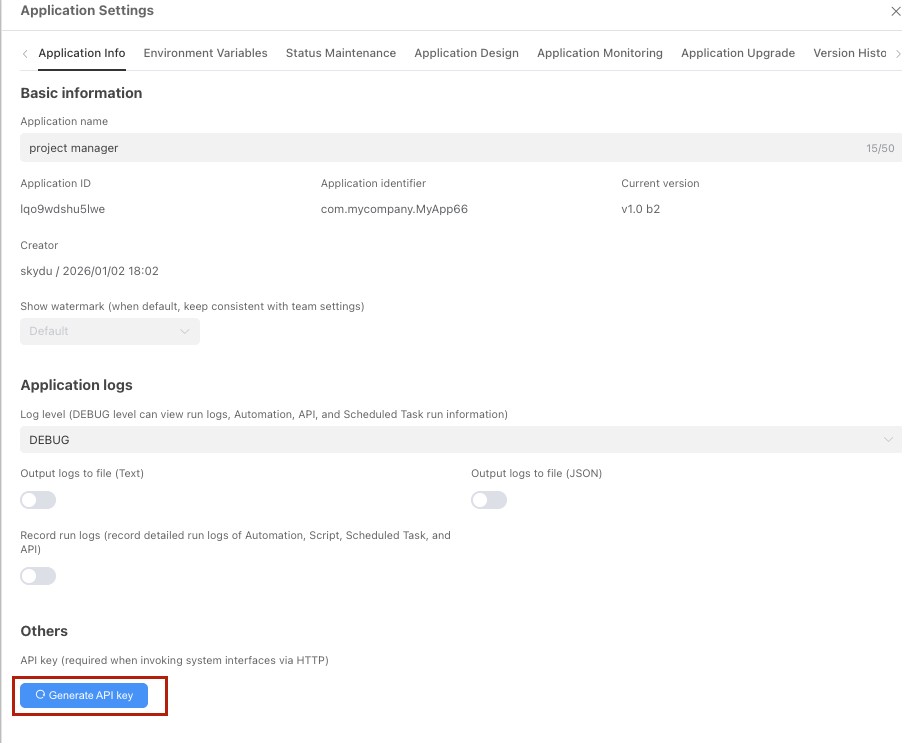Click the Application ID value lqo9wdshu5lwe
Screen dimensions: 902x743
tap(63, 209)
